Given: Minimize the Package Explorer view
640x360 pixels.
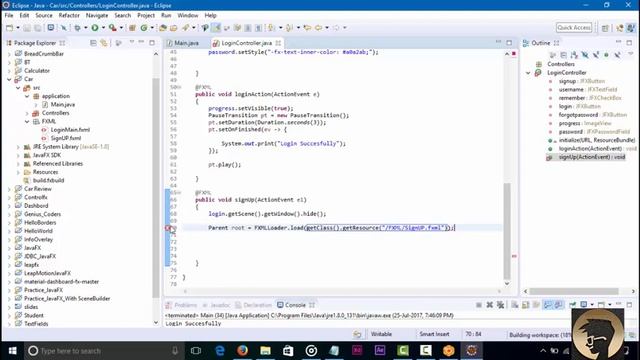Looking at the screenshot, I should pyautogui.click(x=141, y=42).
